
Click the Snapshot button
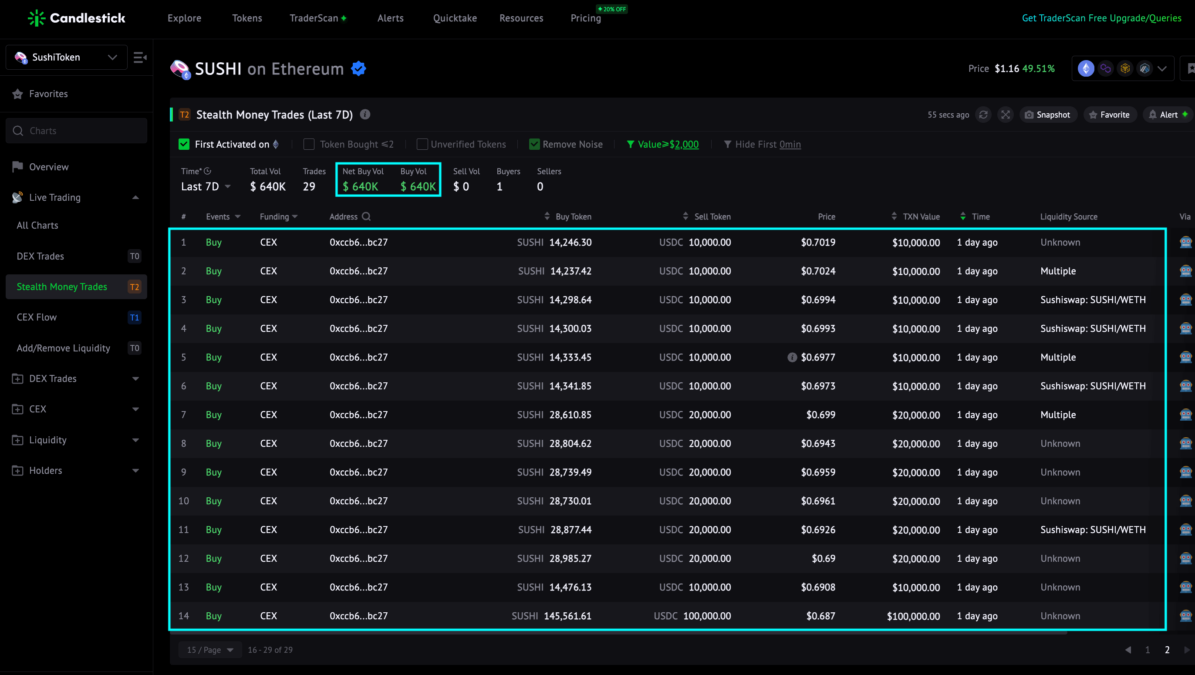[1047, 115]
